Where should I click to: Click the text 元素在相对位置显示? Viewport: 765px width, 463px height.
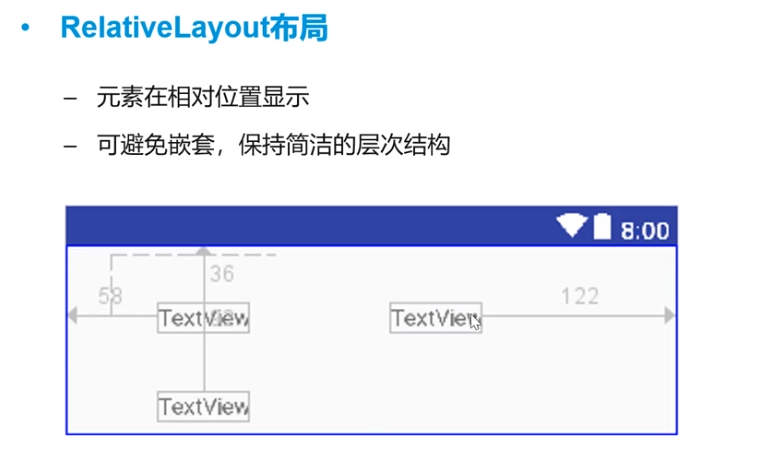click(203, 98)
